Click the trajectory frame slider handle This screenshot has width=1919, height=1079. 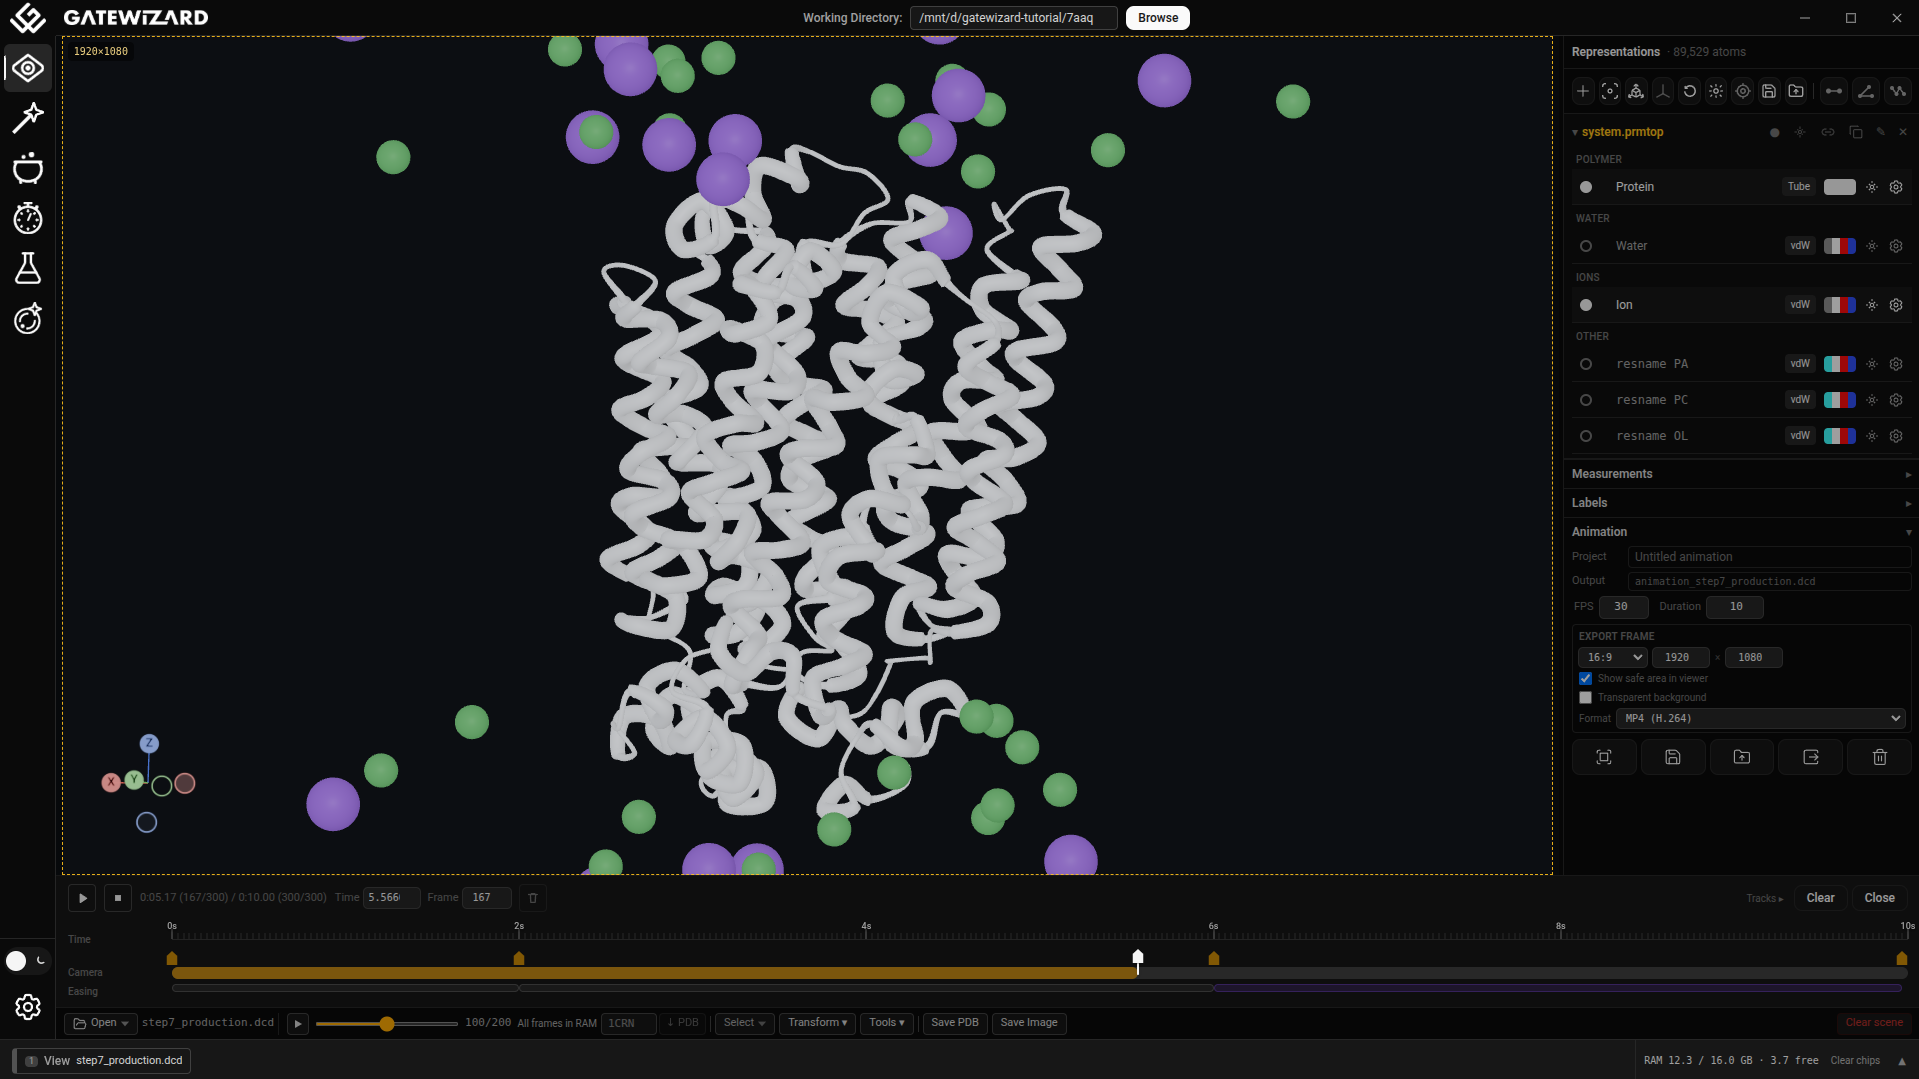[387, 1023]
